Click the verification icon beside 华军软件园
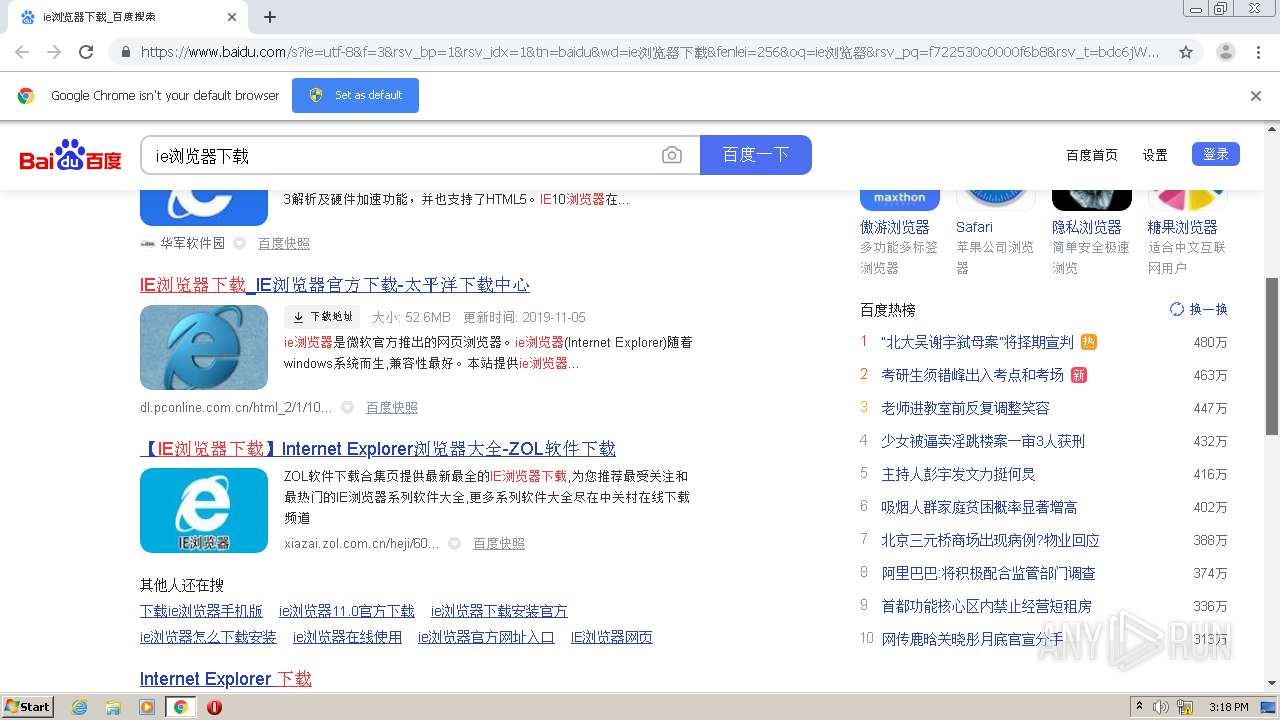The width and height of the screenshot is (1280, 720). click(x=239, y=243)
